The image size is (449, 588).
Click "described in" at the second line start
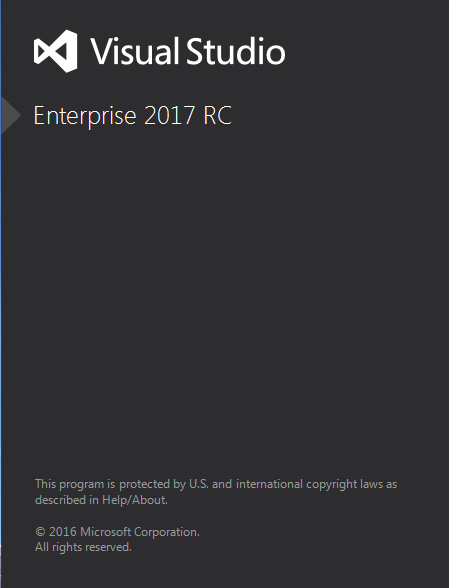[67, 500]
